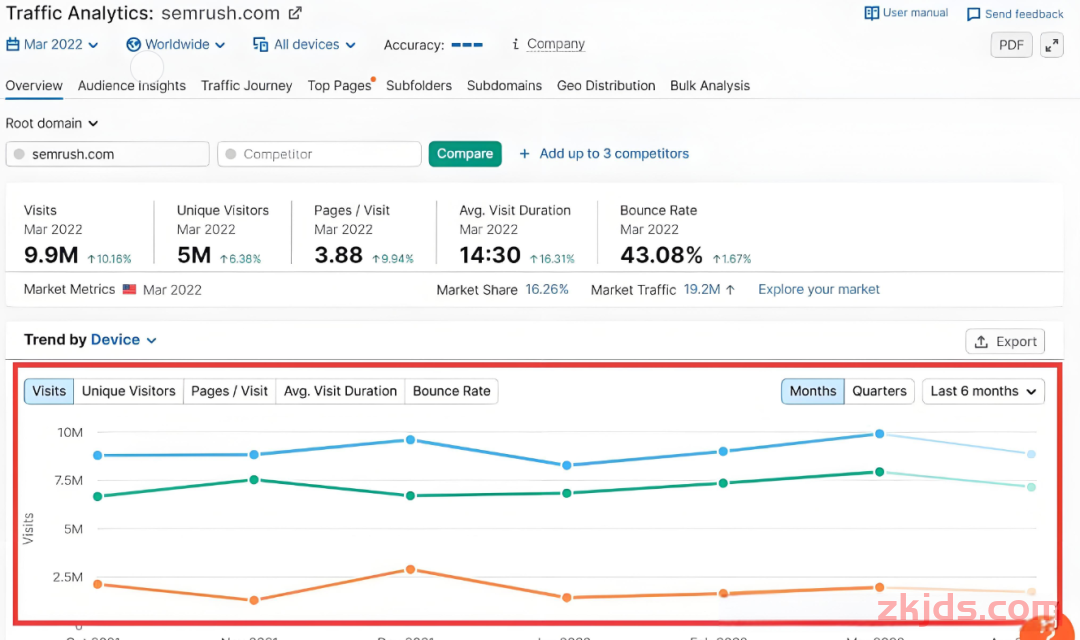The image size is (1080, 640).
Task: Go to the Top Pages tab
Action: coord(340,85)
